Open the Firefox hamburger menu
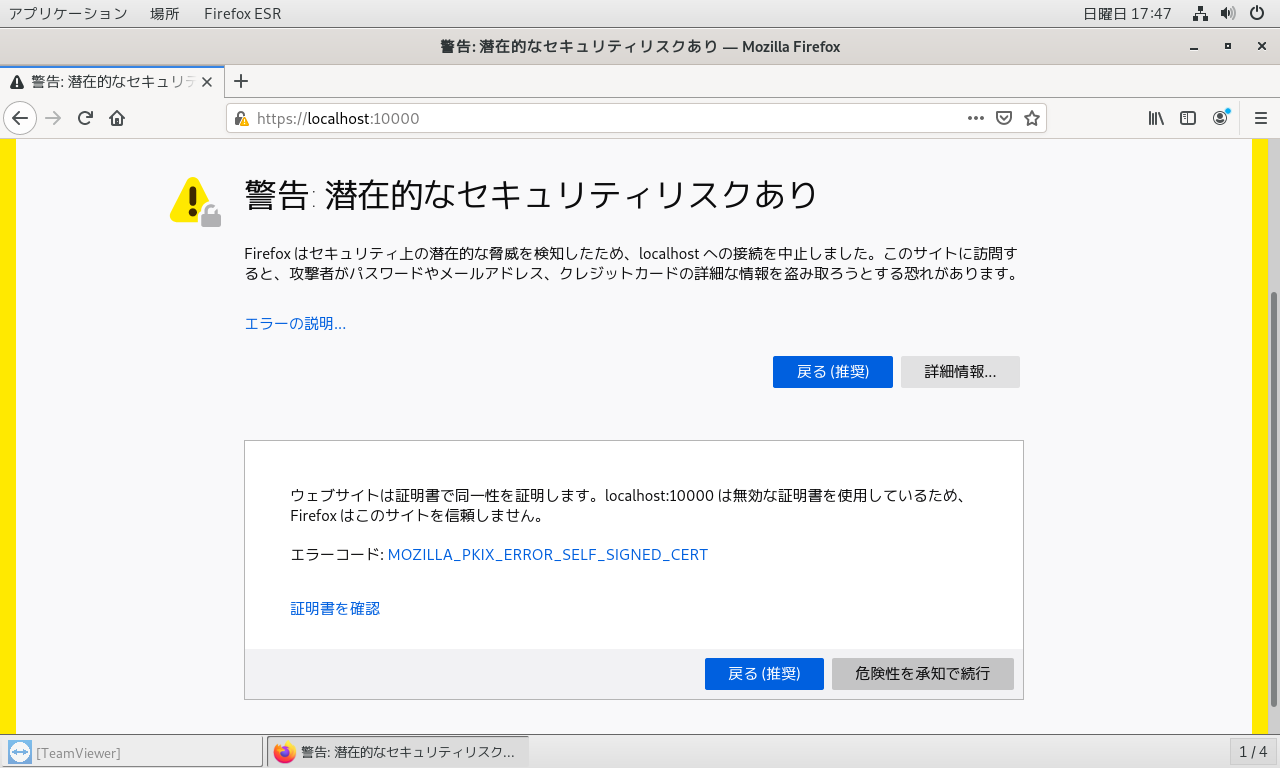Screen dimensions: 1280x768 1260,118
